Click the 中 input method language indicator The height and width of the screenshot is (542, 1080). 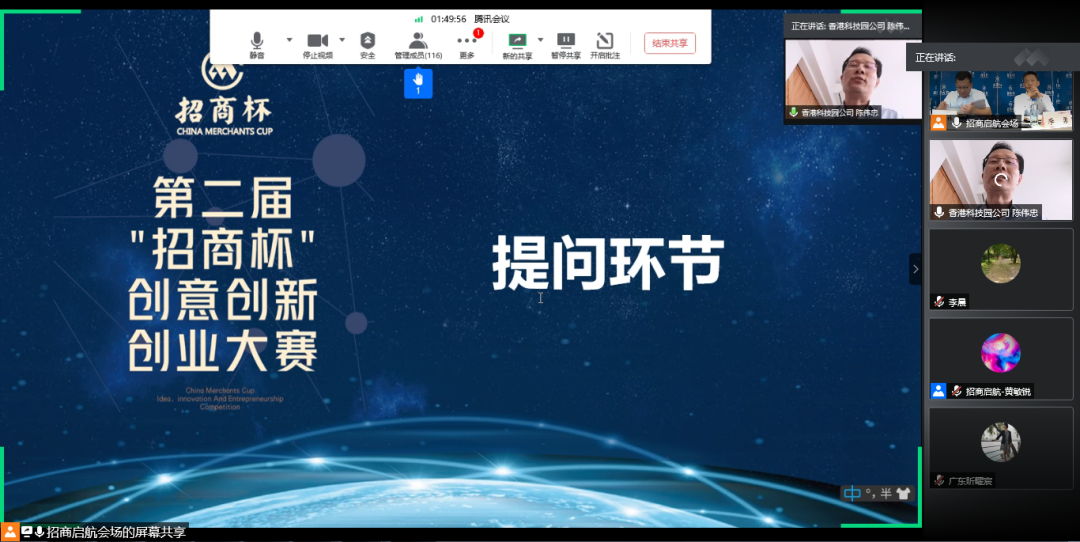(853, 493)
